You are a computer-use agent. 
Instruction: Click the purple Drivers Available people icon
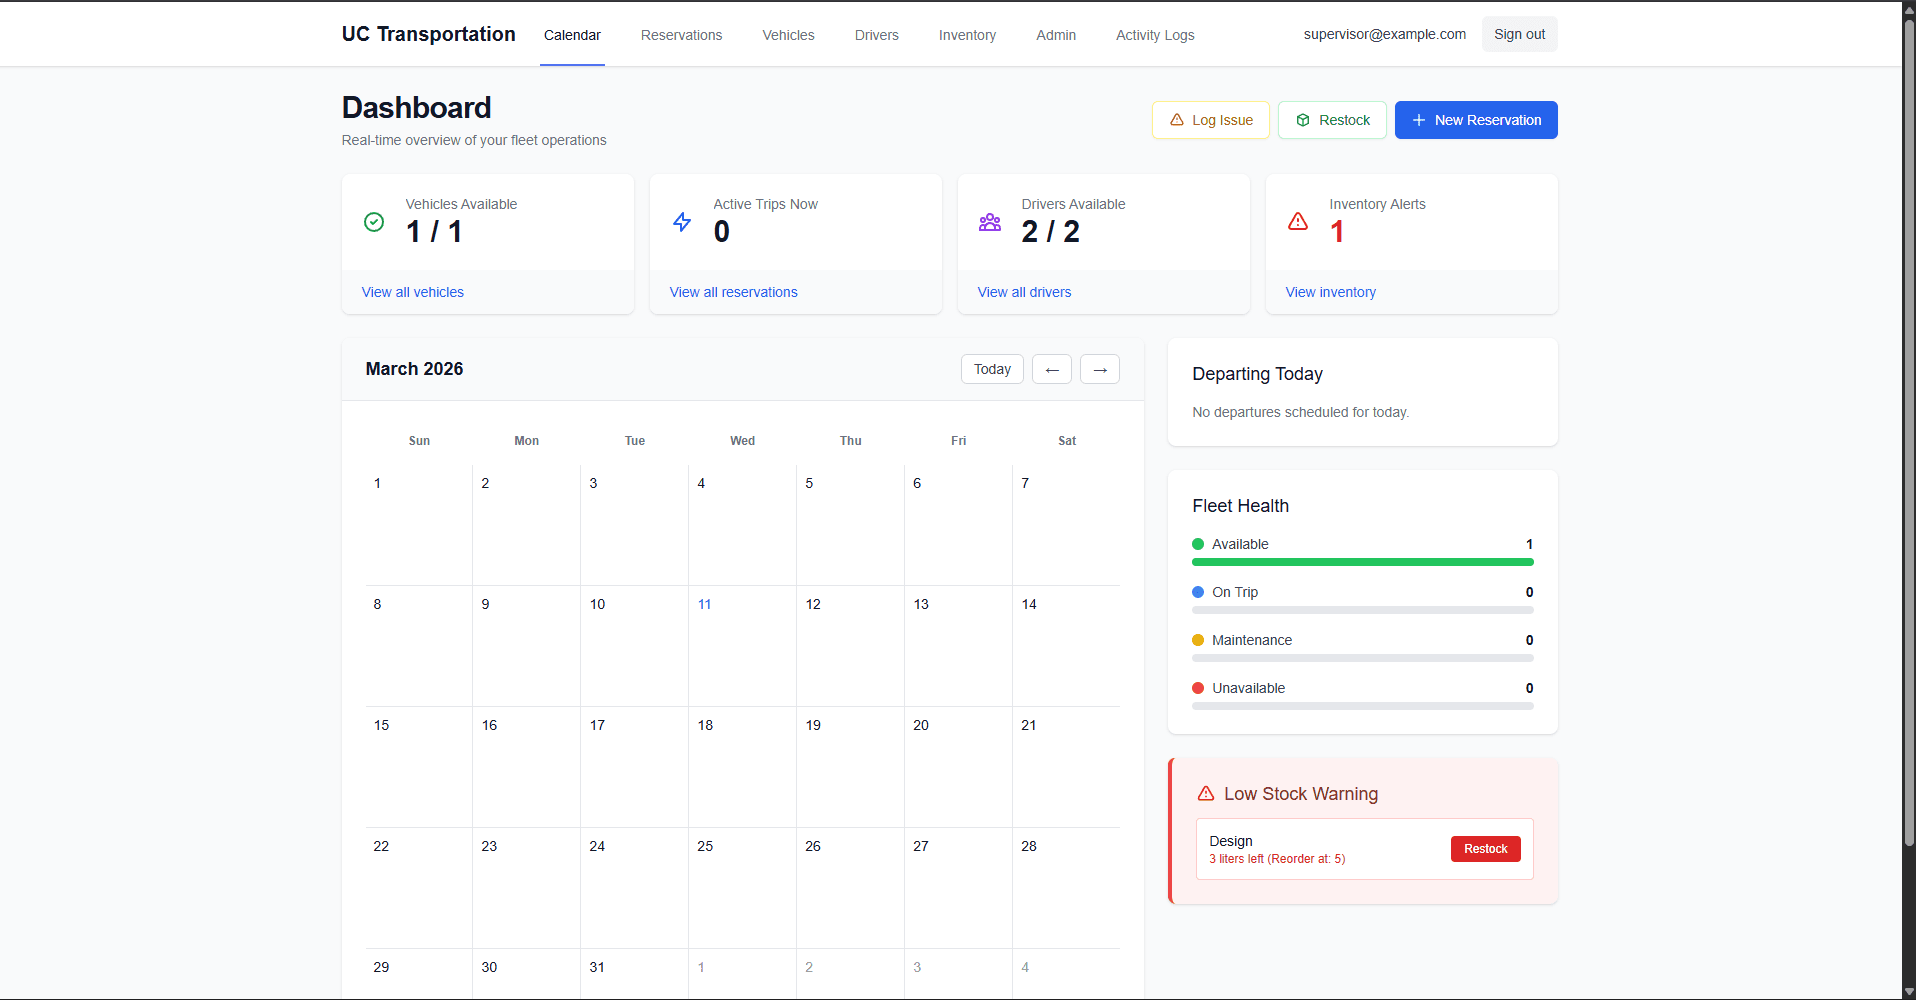click(x=990, y=222)
